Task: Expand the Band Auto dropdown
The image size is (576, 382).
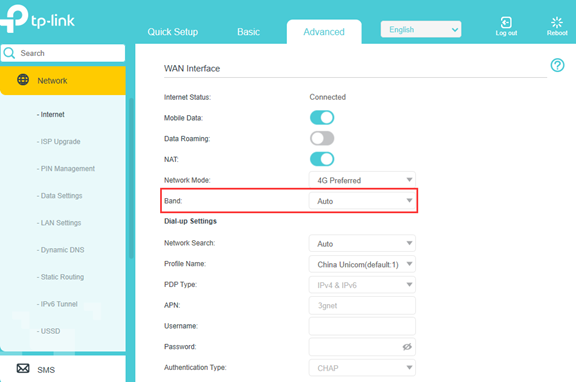Action: pyautogui.click(x=362, y=201)
